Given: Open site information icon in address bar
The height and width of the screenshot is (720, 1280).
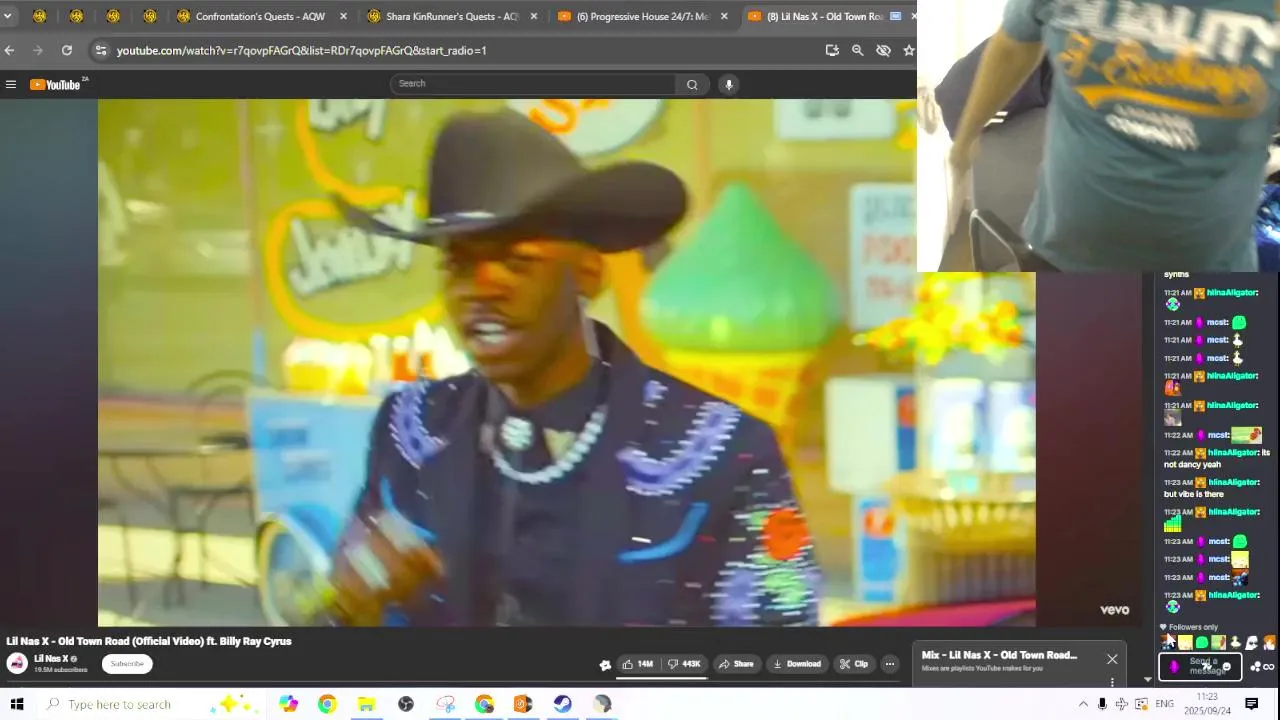Looking at the screenshot, I should coord(100,50).
